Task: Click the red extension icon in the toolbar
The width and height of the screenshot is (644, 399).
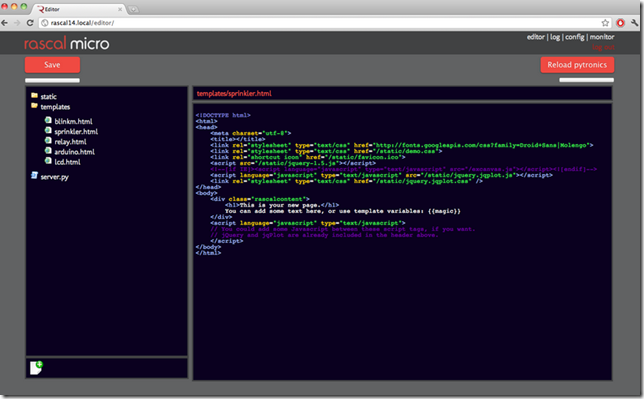Action: [x=620, y=23]
